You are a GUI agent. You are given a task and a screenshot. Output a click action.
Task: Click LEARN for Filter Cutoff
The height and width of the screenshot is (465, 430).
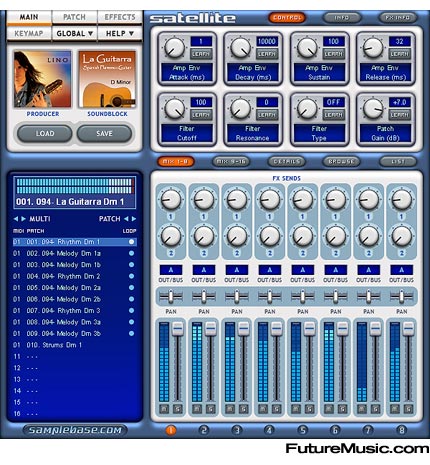click(x=201, y=115)
